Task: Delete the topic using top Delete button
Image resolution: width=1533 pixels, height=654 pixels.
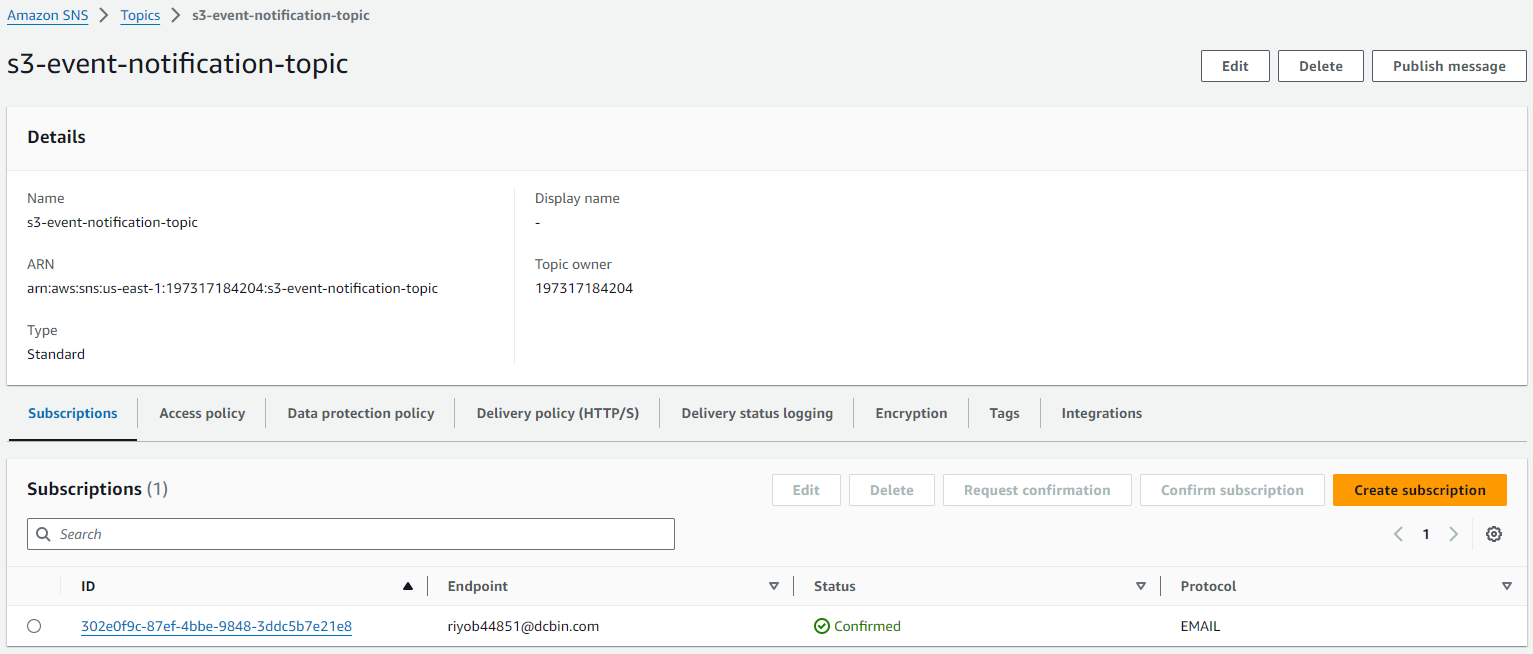Action: click(x=1320, y=66)
